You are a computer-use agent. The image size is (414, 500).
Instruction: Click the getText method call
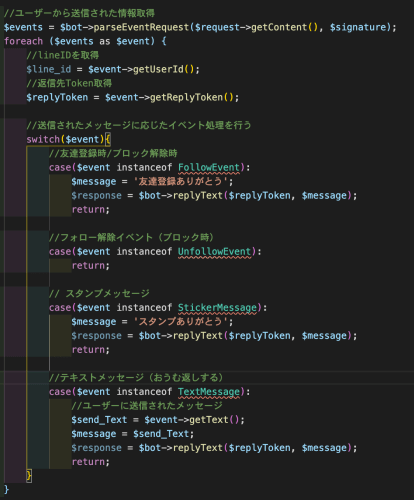(x=209, y=419)
